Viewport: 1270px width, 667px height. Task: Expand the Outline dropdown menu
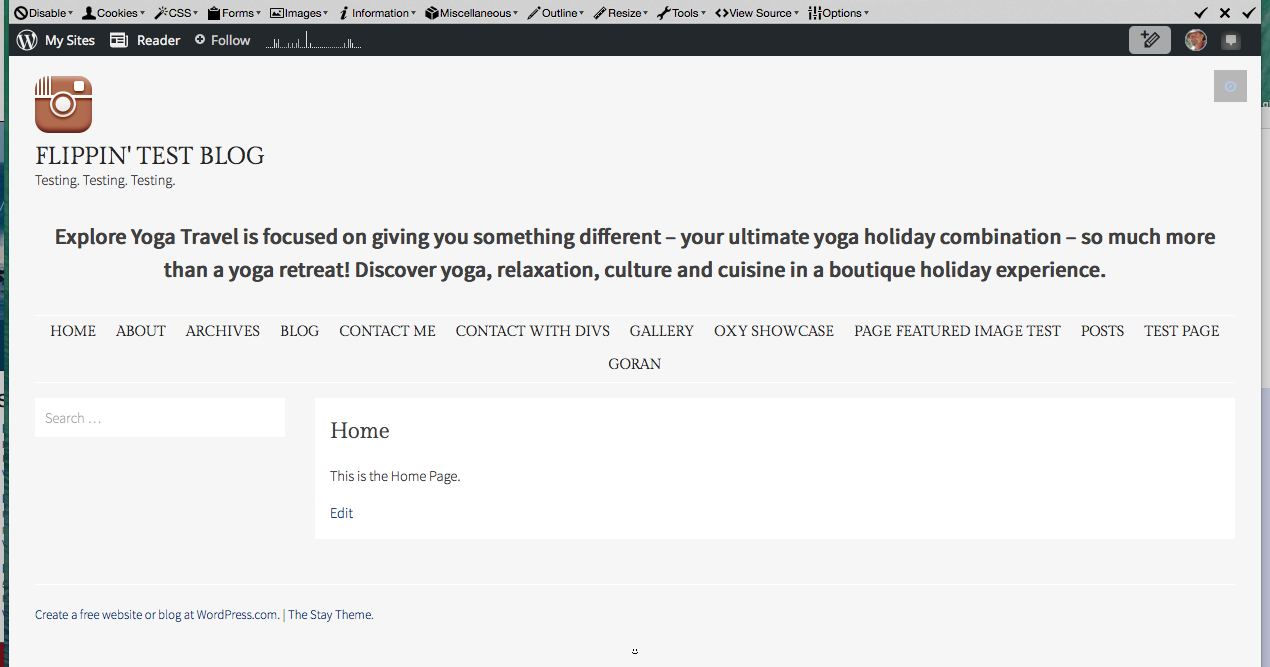(555, 13)
